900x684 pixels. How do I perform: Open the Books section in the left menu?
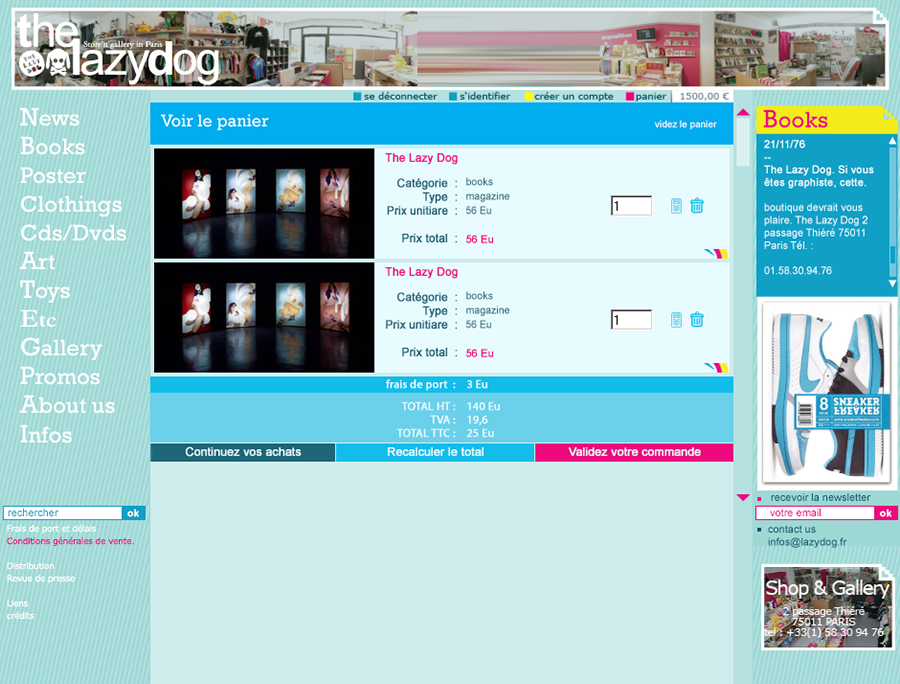pyautogui.click(x=53, y=146)
